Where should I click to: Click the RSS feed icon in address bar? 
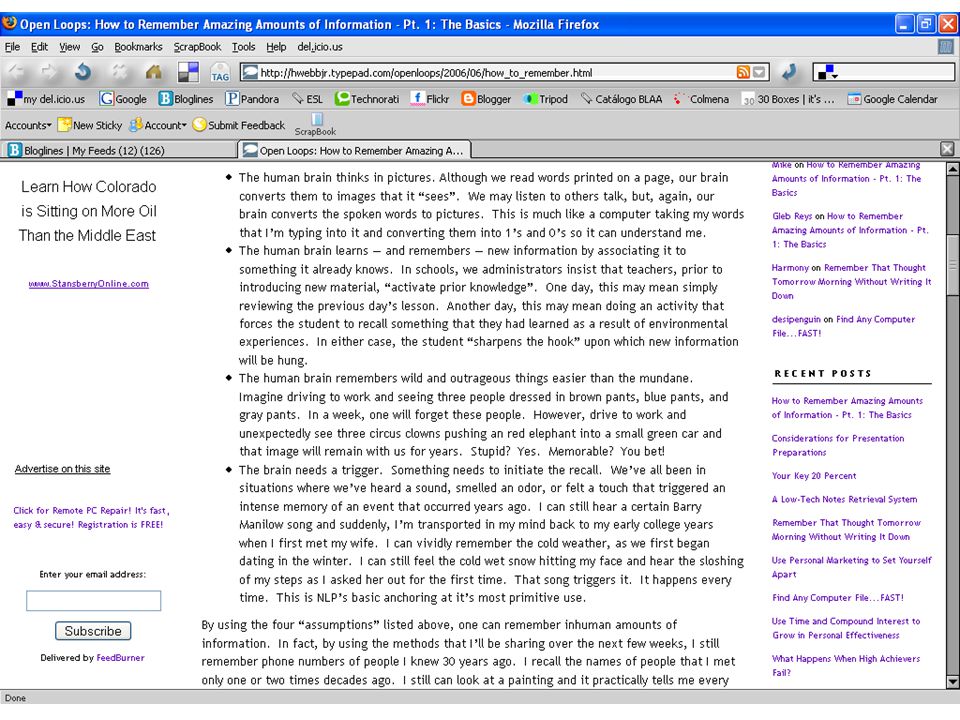[743, 72]
